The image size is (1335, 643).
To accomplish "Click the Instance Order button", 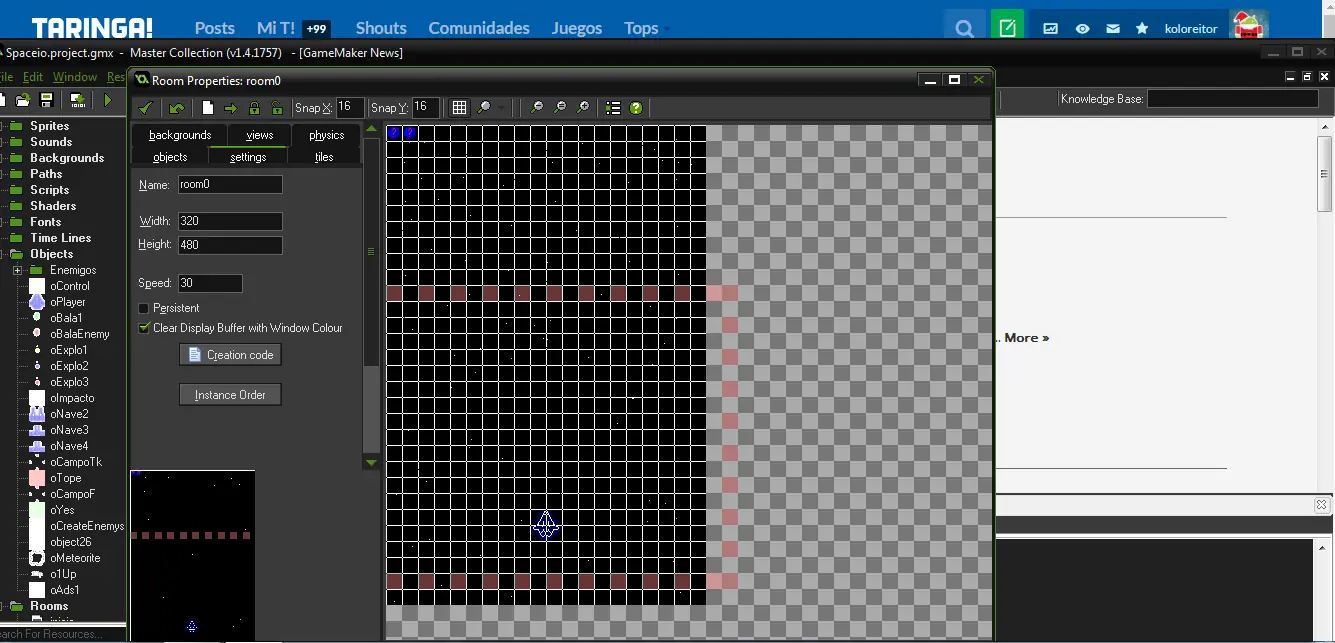I will click(x=230, y=395).
